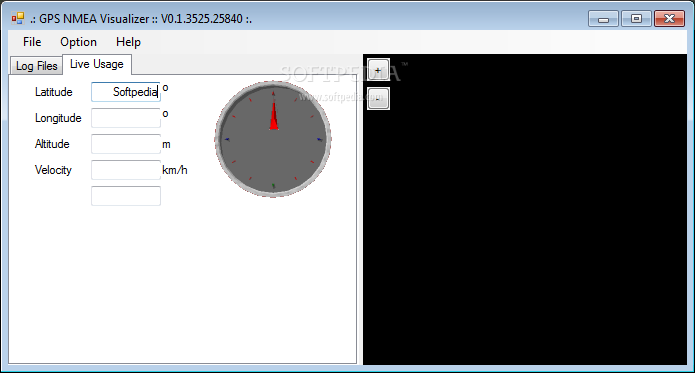Switch to the Log Files tab

[36, 66]
